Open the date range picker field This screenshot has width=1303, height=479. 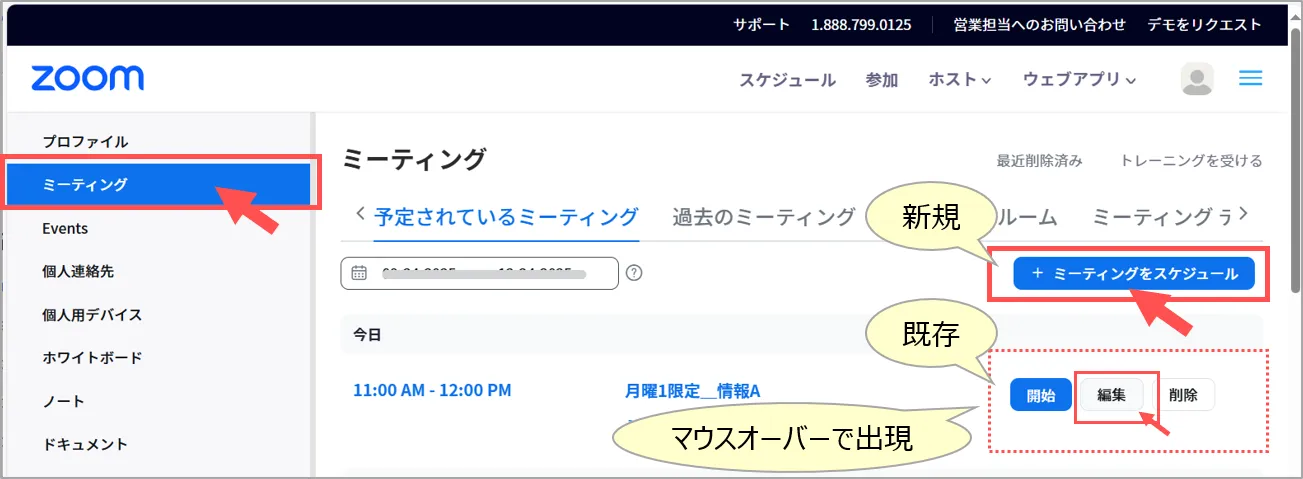pos(480,273)
